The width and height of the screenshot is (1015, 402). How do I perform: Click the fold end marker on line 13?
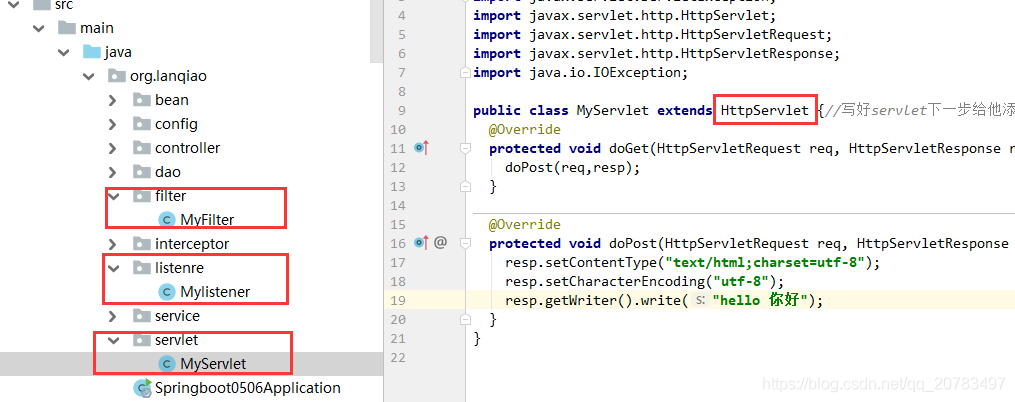[x=465, y=186]
